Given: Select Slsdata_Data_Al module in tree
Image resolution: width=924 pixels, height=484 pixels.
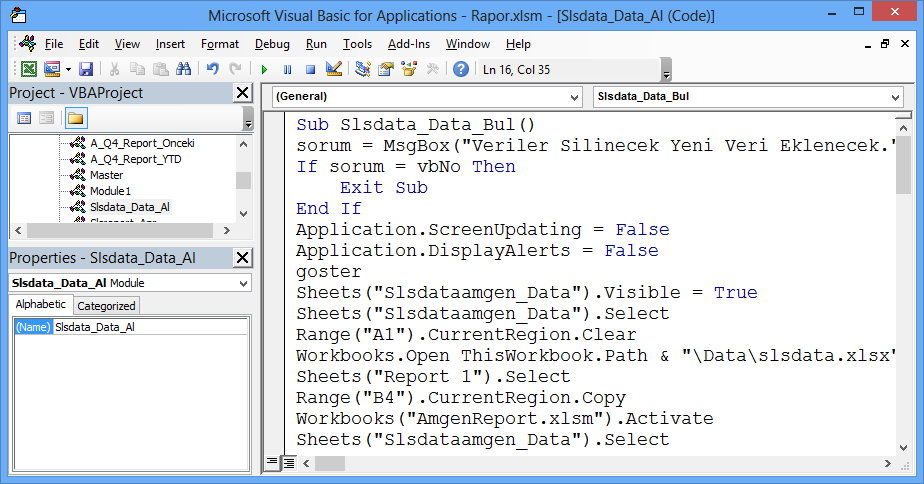Looking at the screenshot, I should 130,207.
